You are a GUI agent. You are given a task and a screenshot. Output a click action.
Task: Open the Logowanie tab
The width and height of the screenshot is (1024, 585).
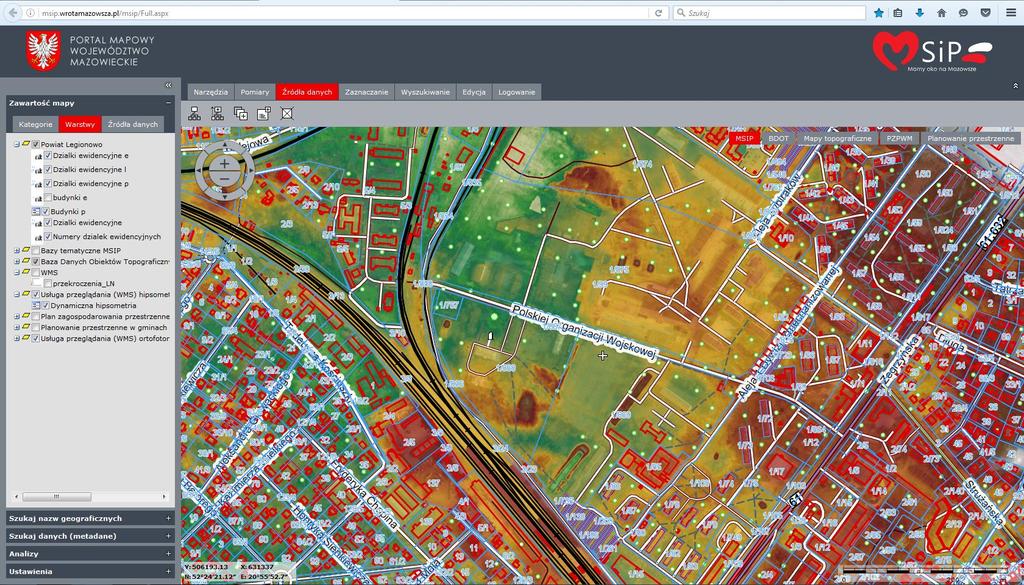coord(517,92)
